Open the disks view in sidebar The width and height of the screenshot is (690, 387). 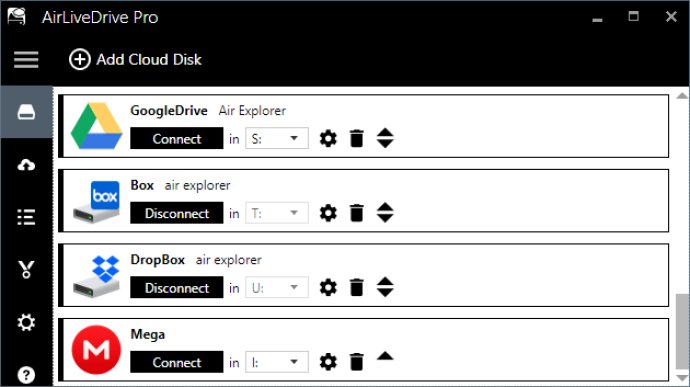coord(26,112)
